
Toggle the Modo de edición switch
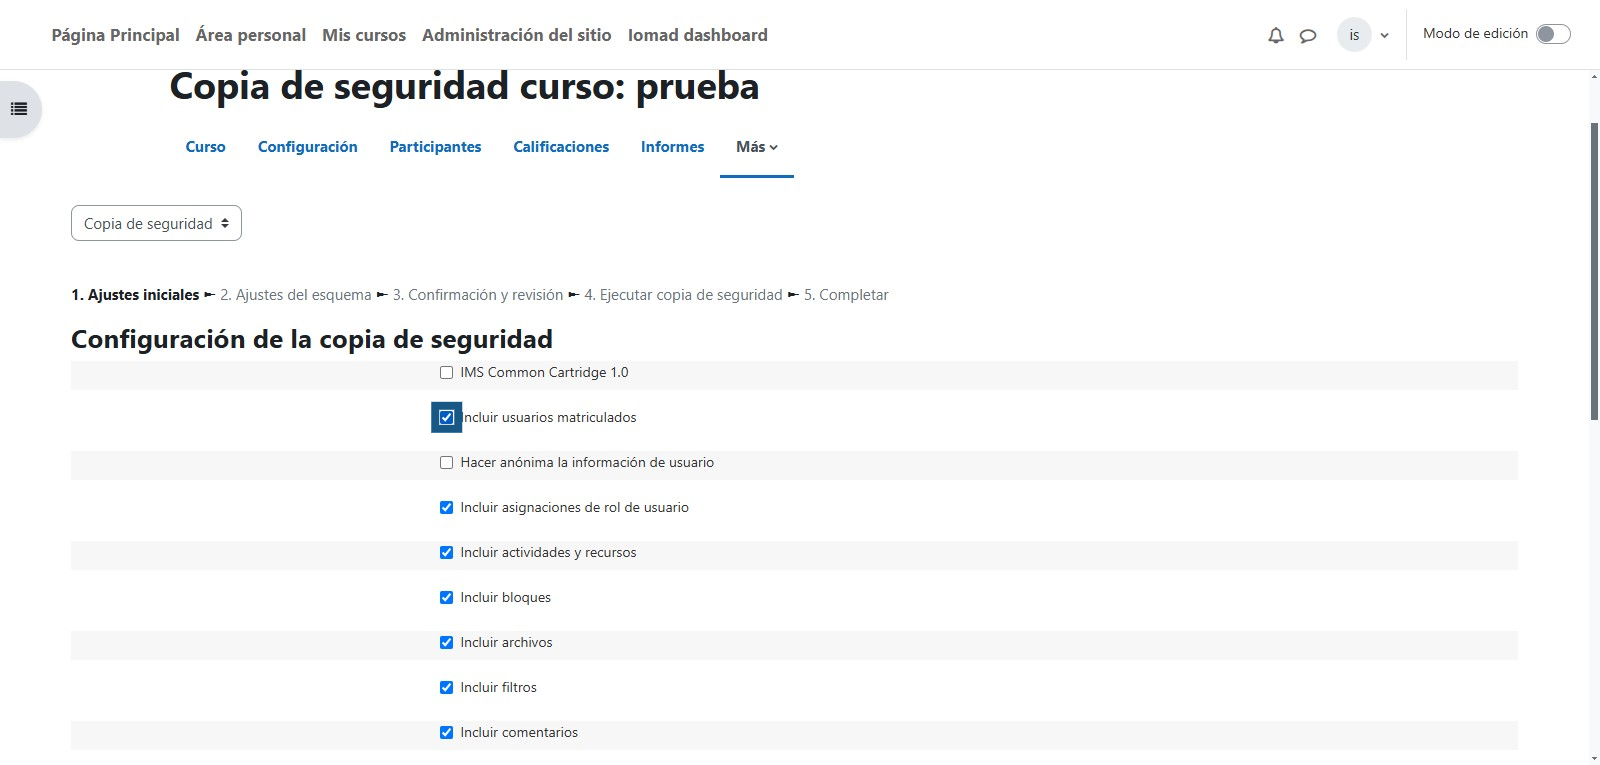pos(1553,34)
